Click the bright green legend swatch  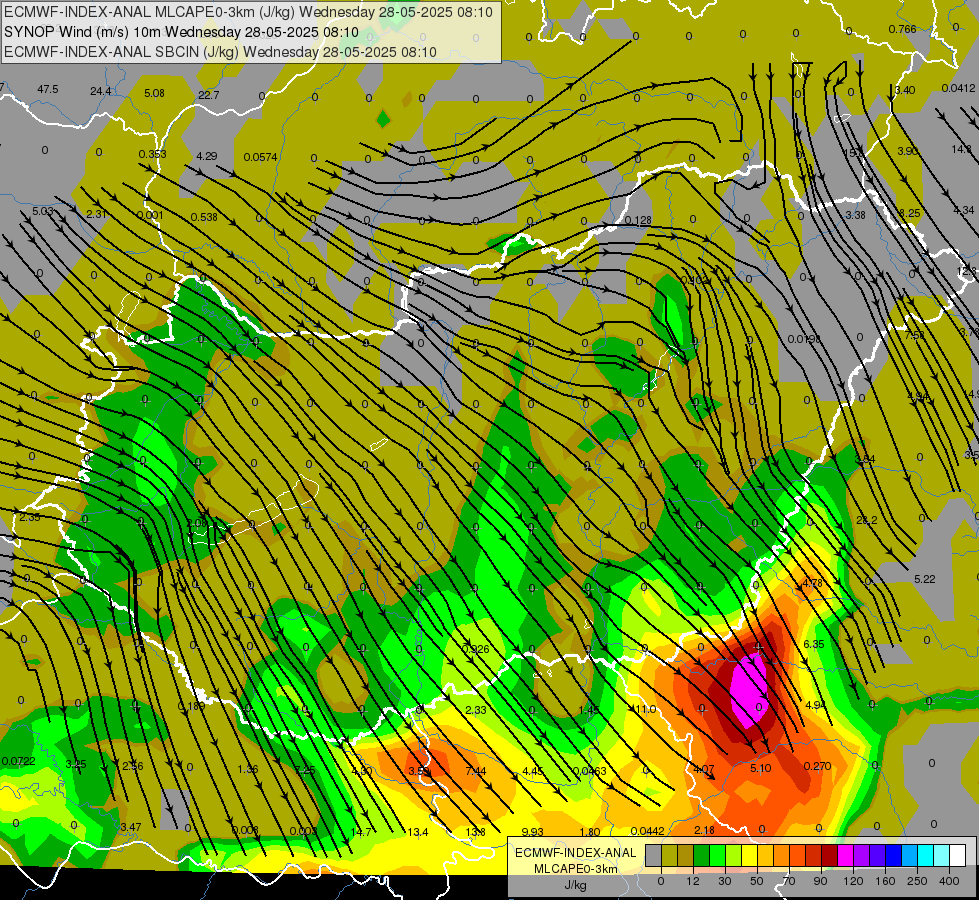(x=718, y=855)
